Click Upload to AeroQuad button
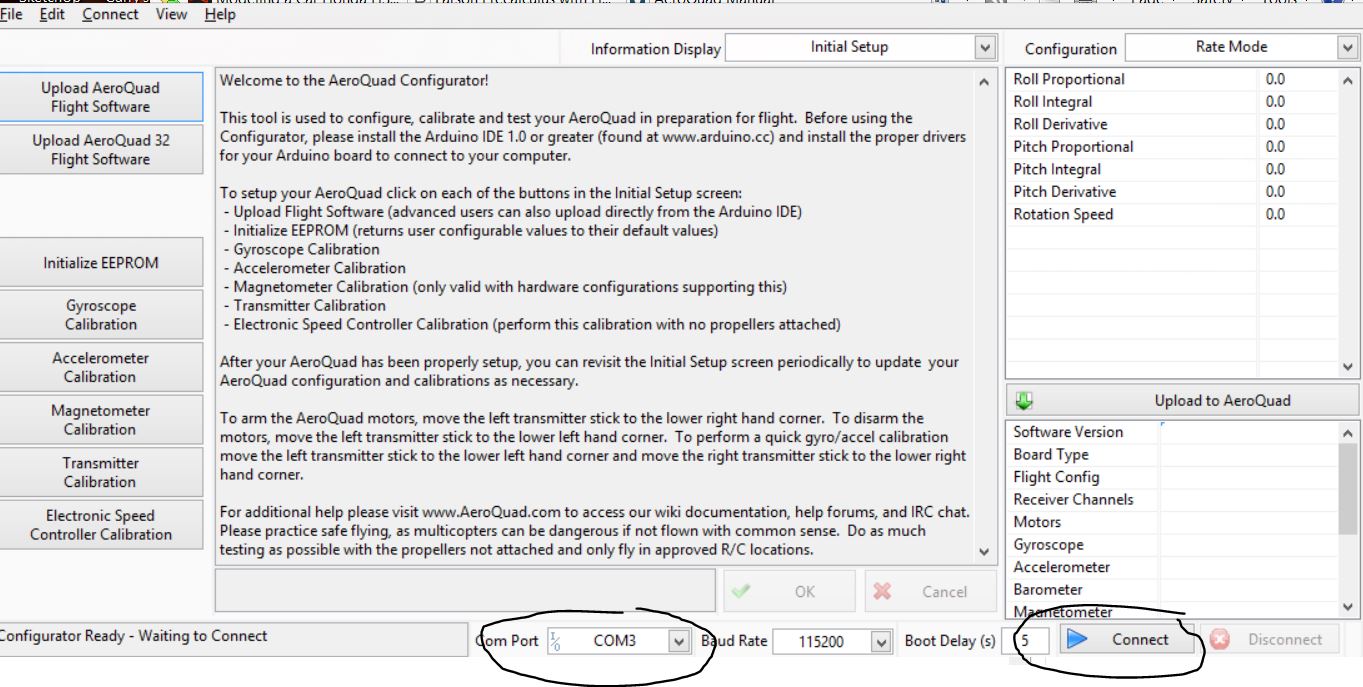 click(1182, 400)
